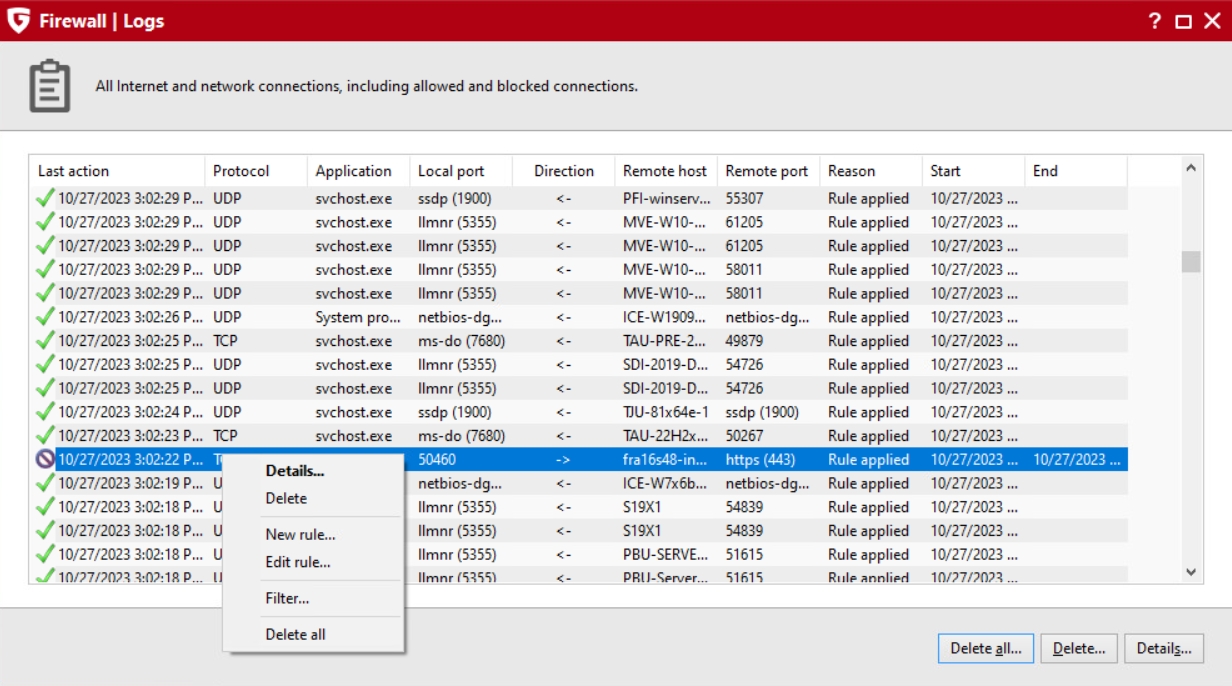Sort by the Start column header

coord(973,171)
